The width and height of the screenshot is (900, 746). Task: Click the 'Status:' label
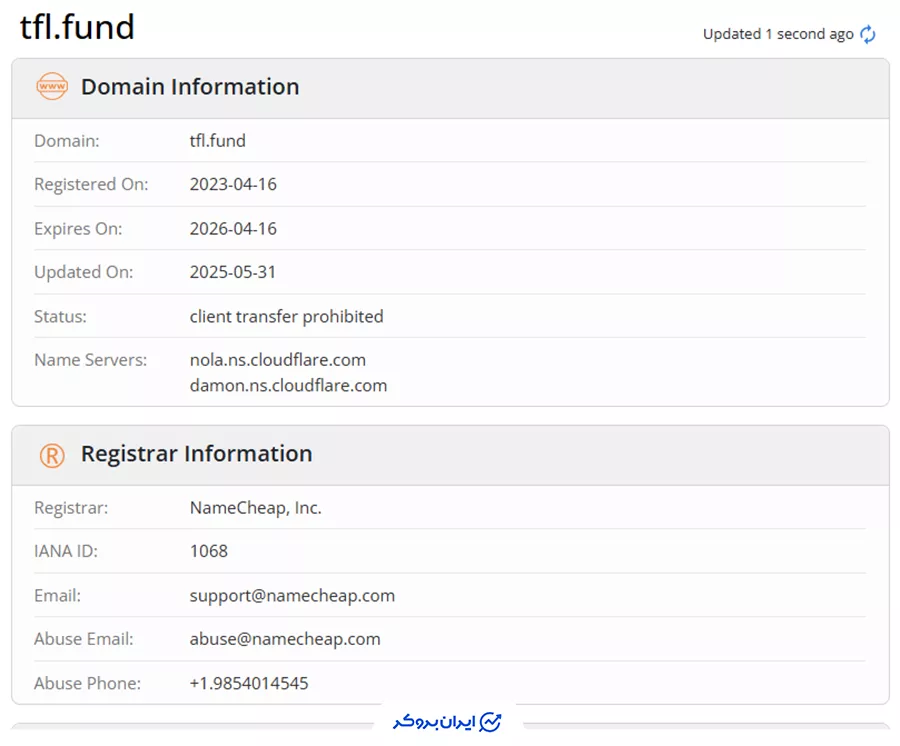click(x=60, y=317)
